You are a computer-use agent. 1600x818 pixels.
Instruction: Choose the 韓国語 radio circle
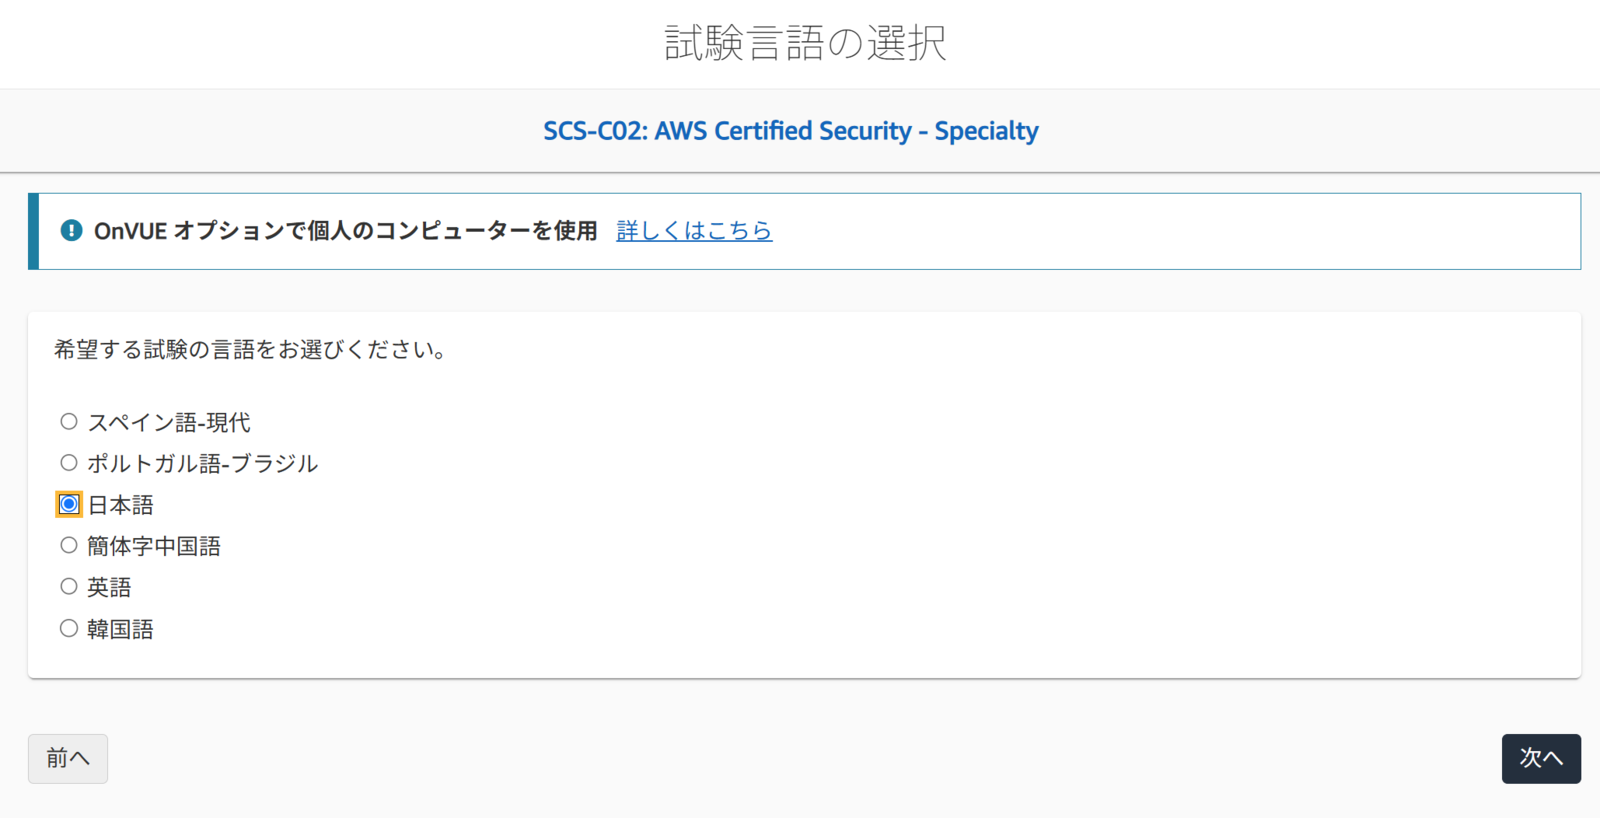(69, 628)
